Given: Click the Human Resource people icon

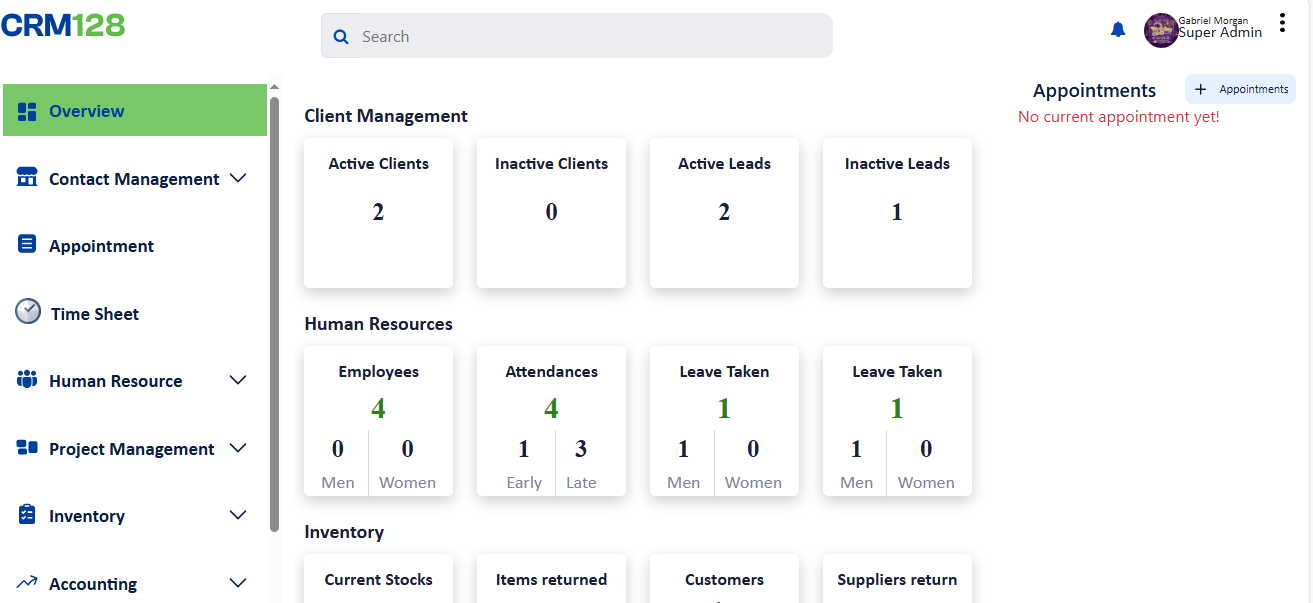Looking at the screenshot, I should pyautogui.click(x=27, y=380).
